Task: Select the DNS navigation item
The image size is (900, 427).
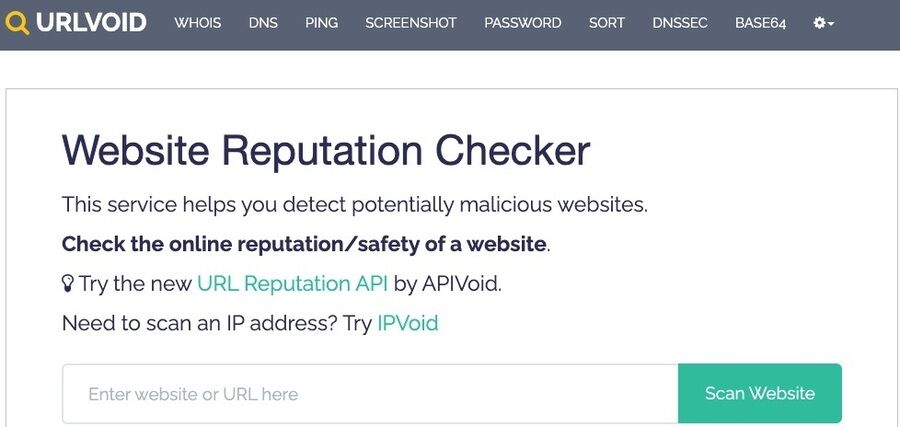Action: pos(263,23)
